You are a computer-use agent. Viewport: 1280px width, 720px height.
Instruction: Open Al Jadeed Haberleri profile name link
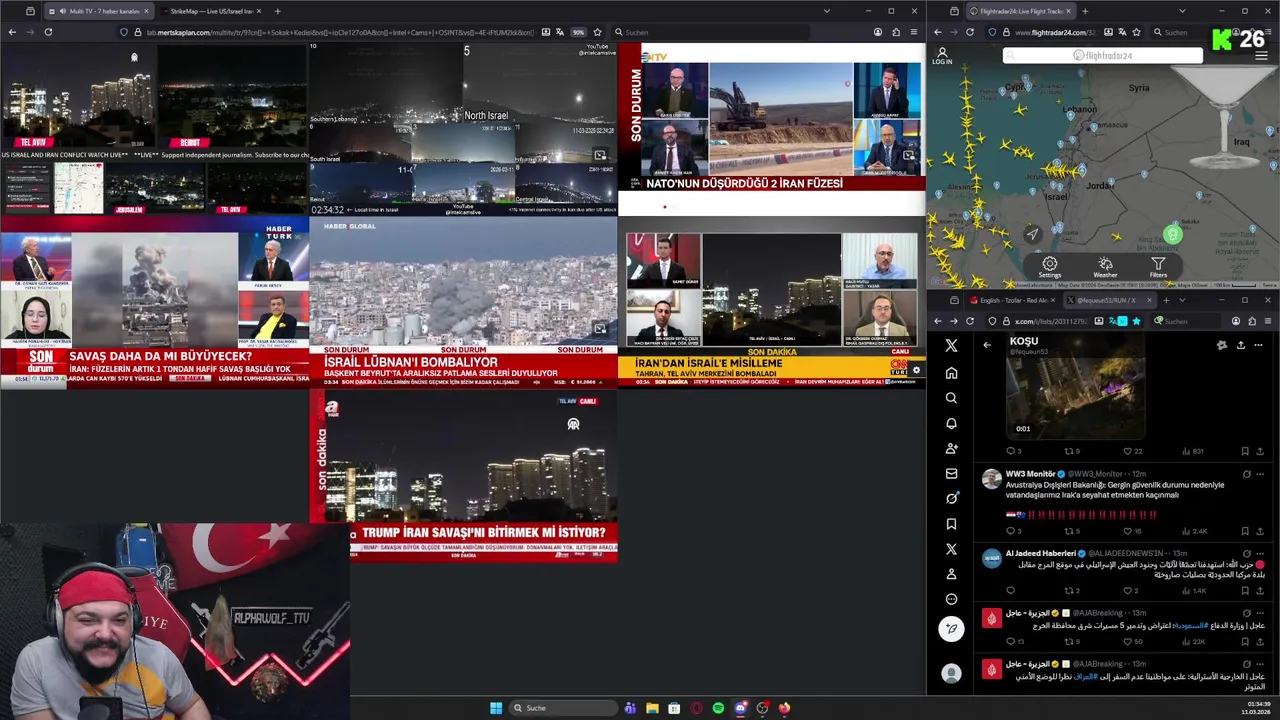coord(1041,553)
